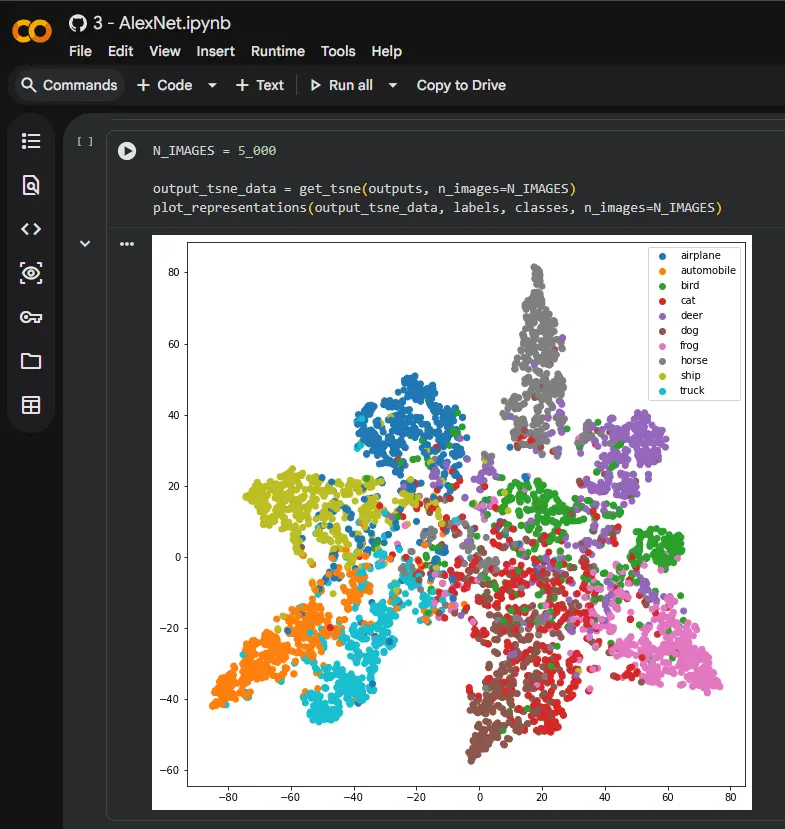Click the GitHub icon beside notebook title
The width and height of the screenshot is (785, 829).
pyautogui.click(x=78, y=23)
